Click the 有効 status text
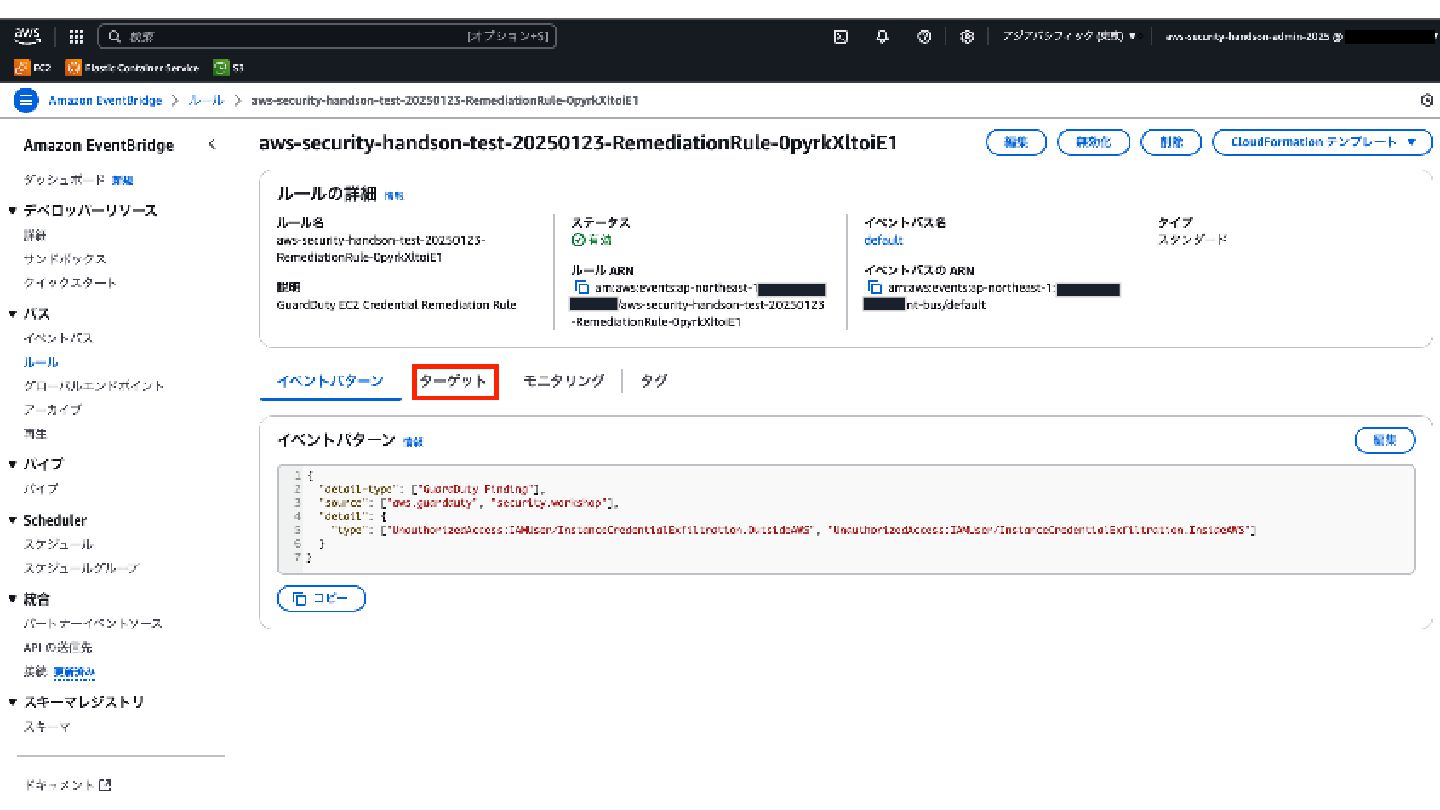 (x=591, y=240)
